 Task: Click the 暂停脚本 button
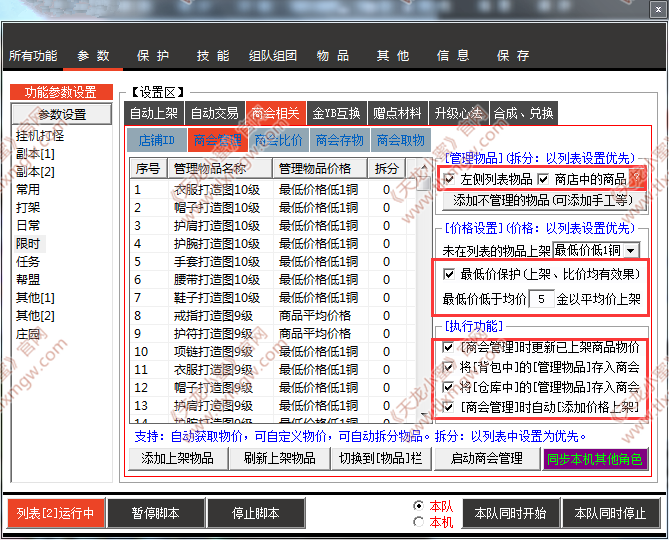pyautogui.click(x=156, y=513)
